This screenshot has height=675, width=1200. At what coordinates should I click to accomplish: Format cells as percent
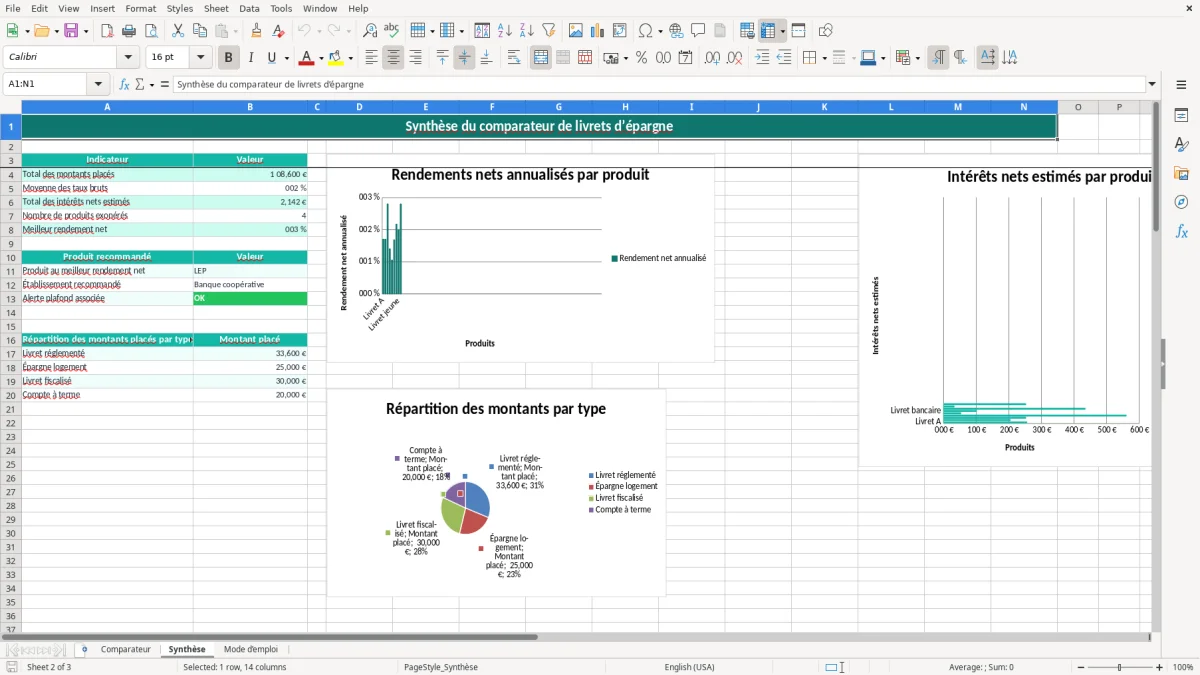click(642, 58)
